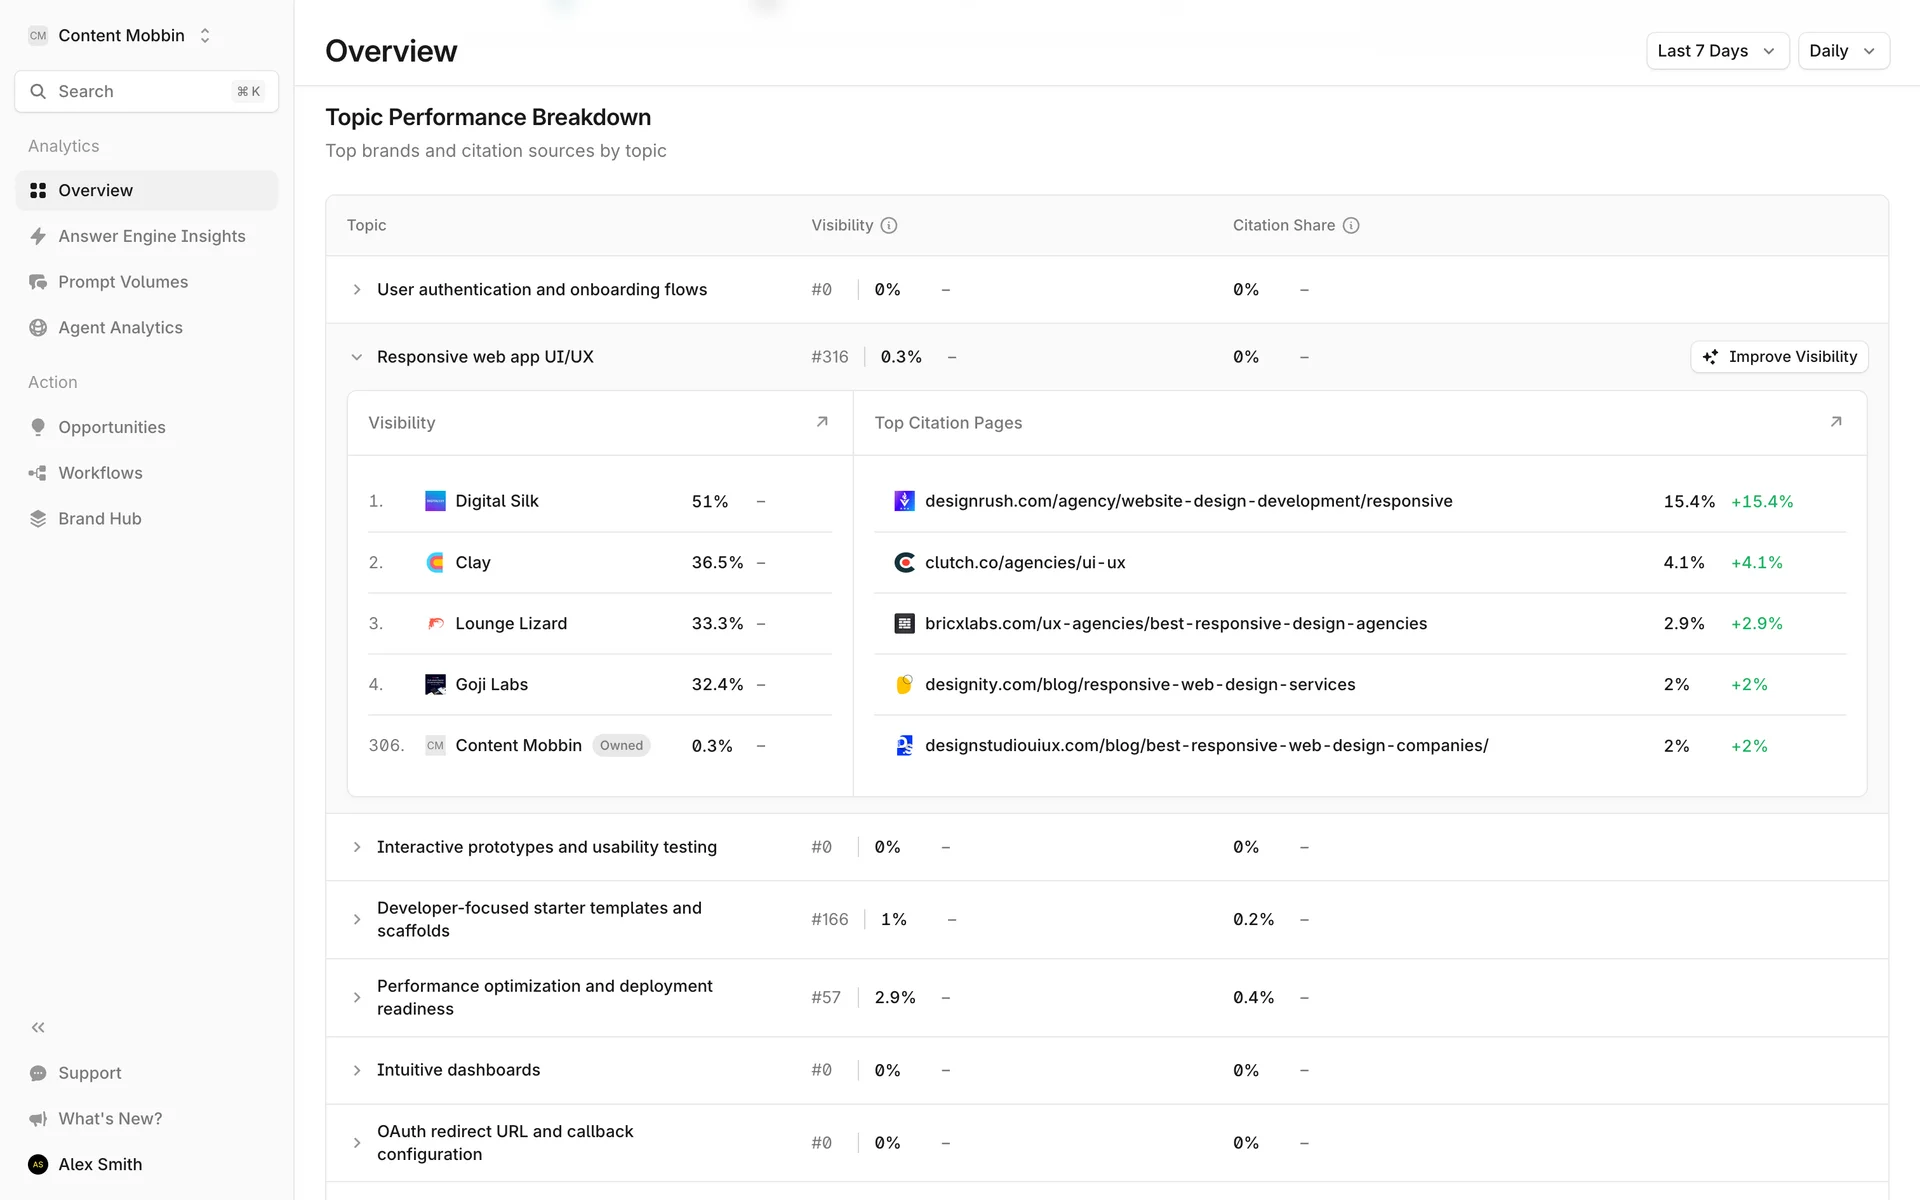The image size is (1920, 1200).
Task: Open Top Citation Pages expand arrow
Action: click(1836, 422)
